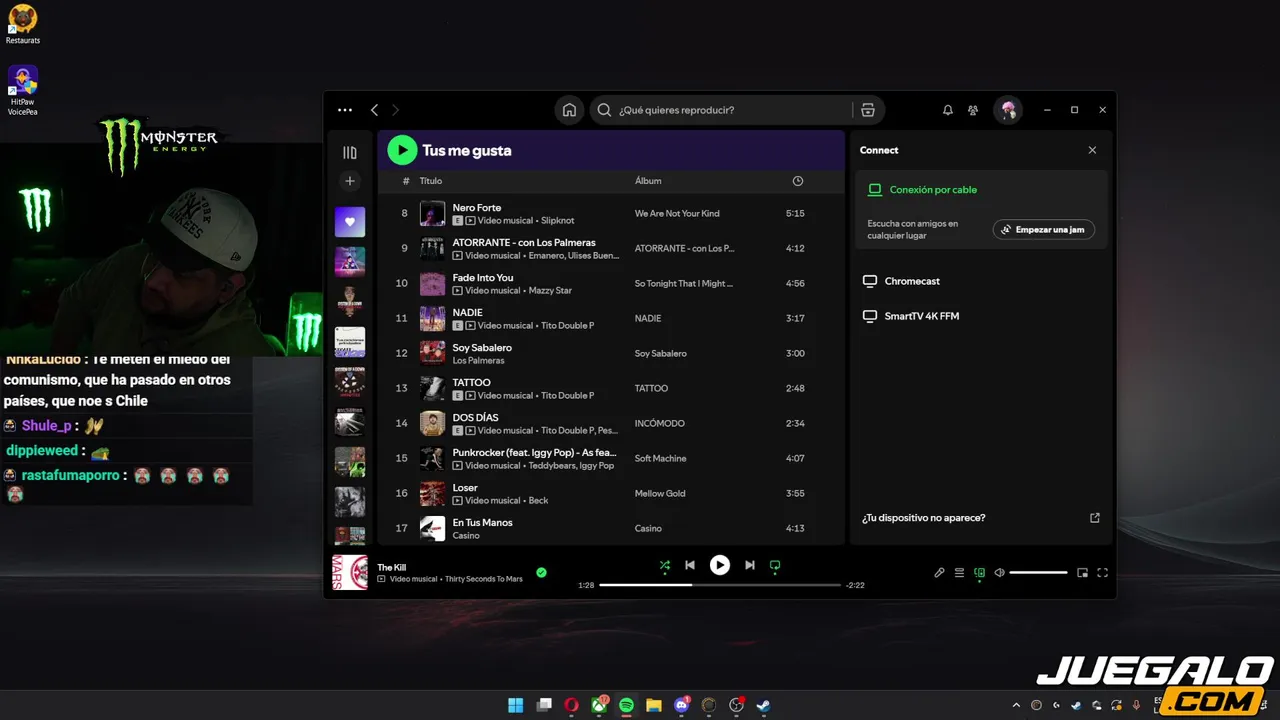Go back with the left arrow
Viewport: 1280px width, 720px height.
pos(374,110)
